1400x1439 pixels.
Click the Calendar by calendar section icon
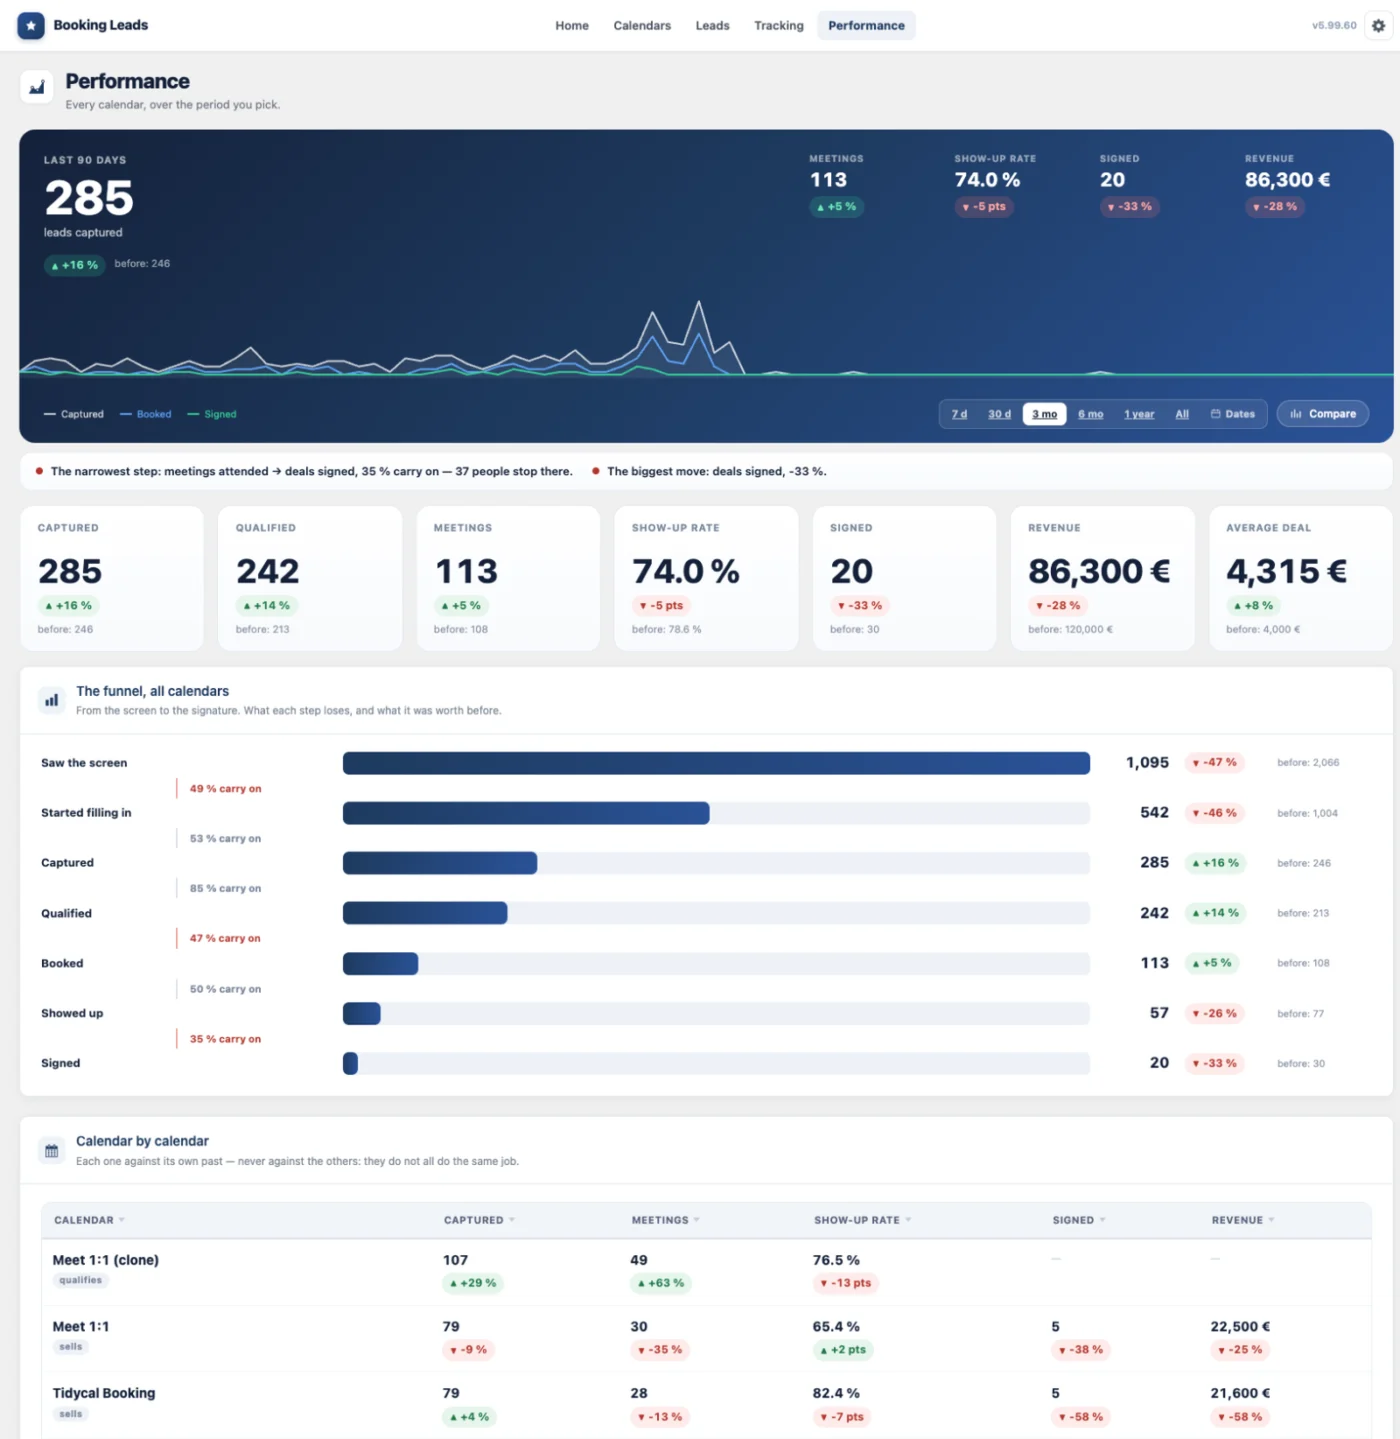[x=51, y=1151]
